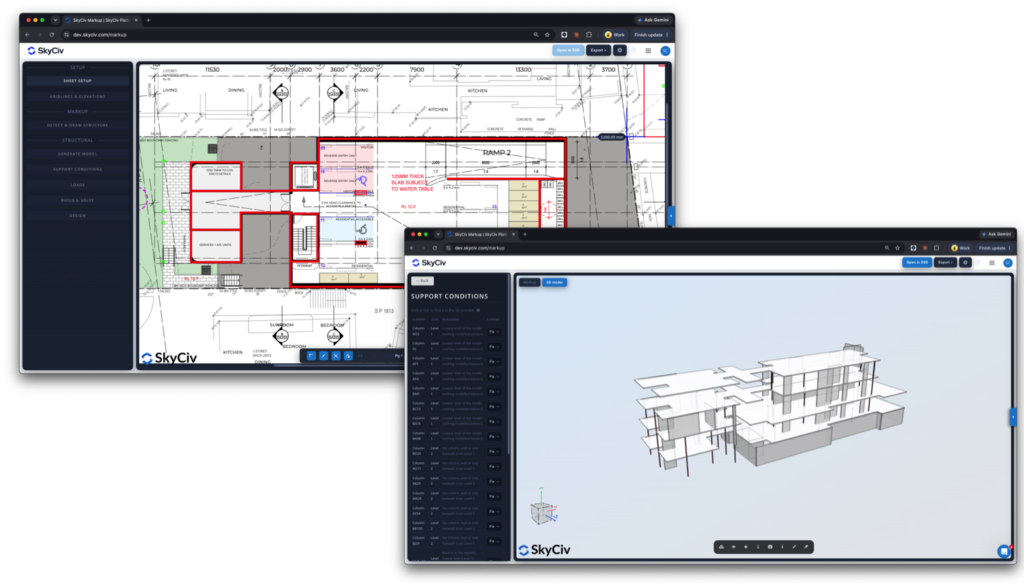Expand the blue side panel handle in the markup window
The image size is (1024, 588).
click(671, 215)
